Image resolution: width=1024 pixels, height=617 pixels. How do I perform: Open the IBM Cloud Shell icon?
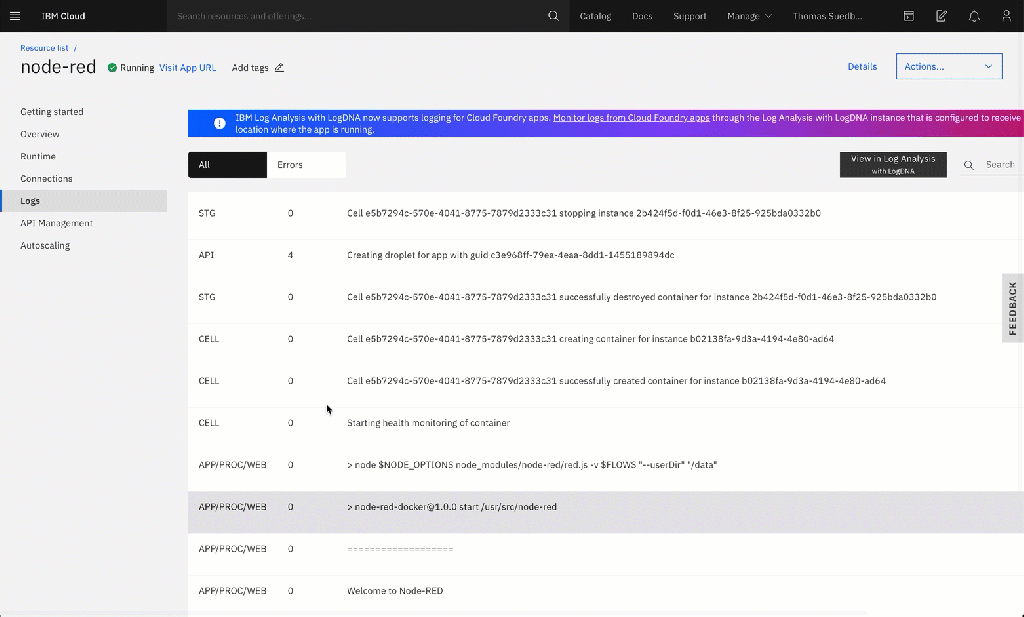[908, 16]
